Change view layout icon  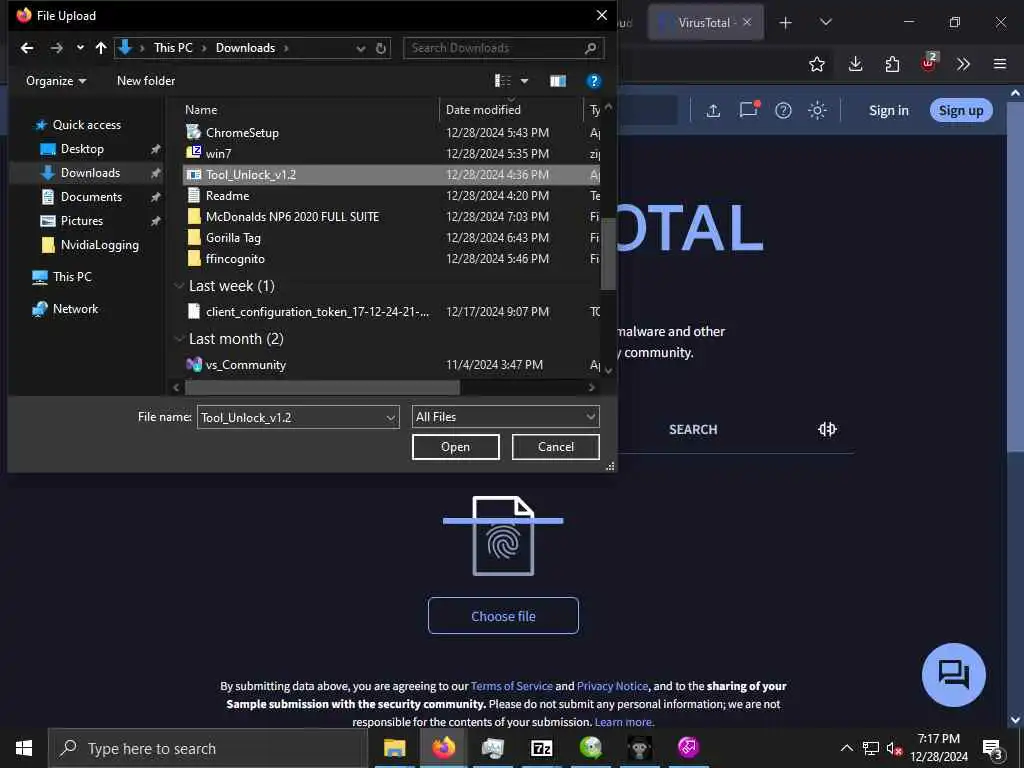pyautogui.click(x=503, y=81)
